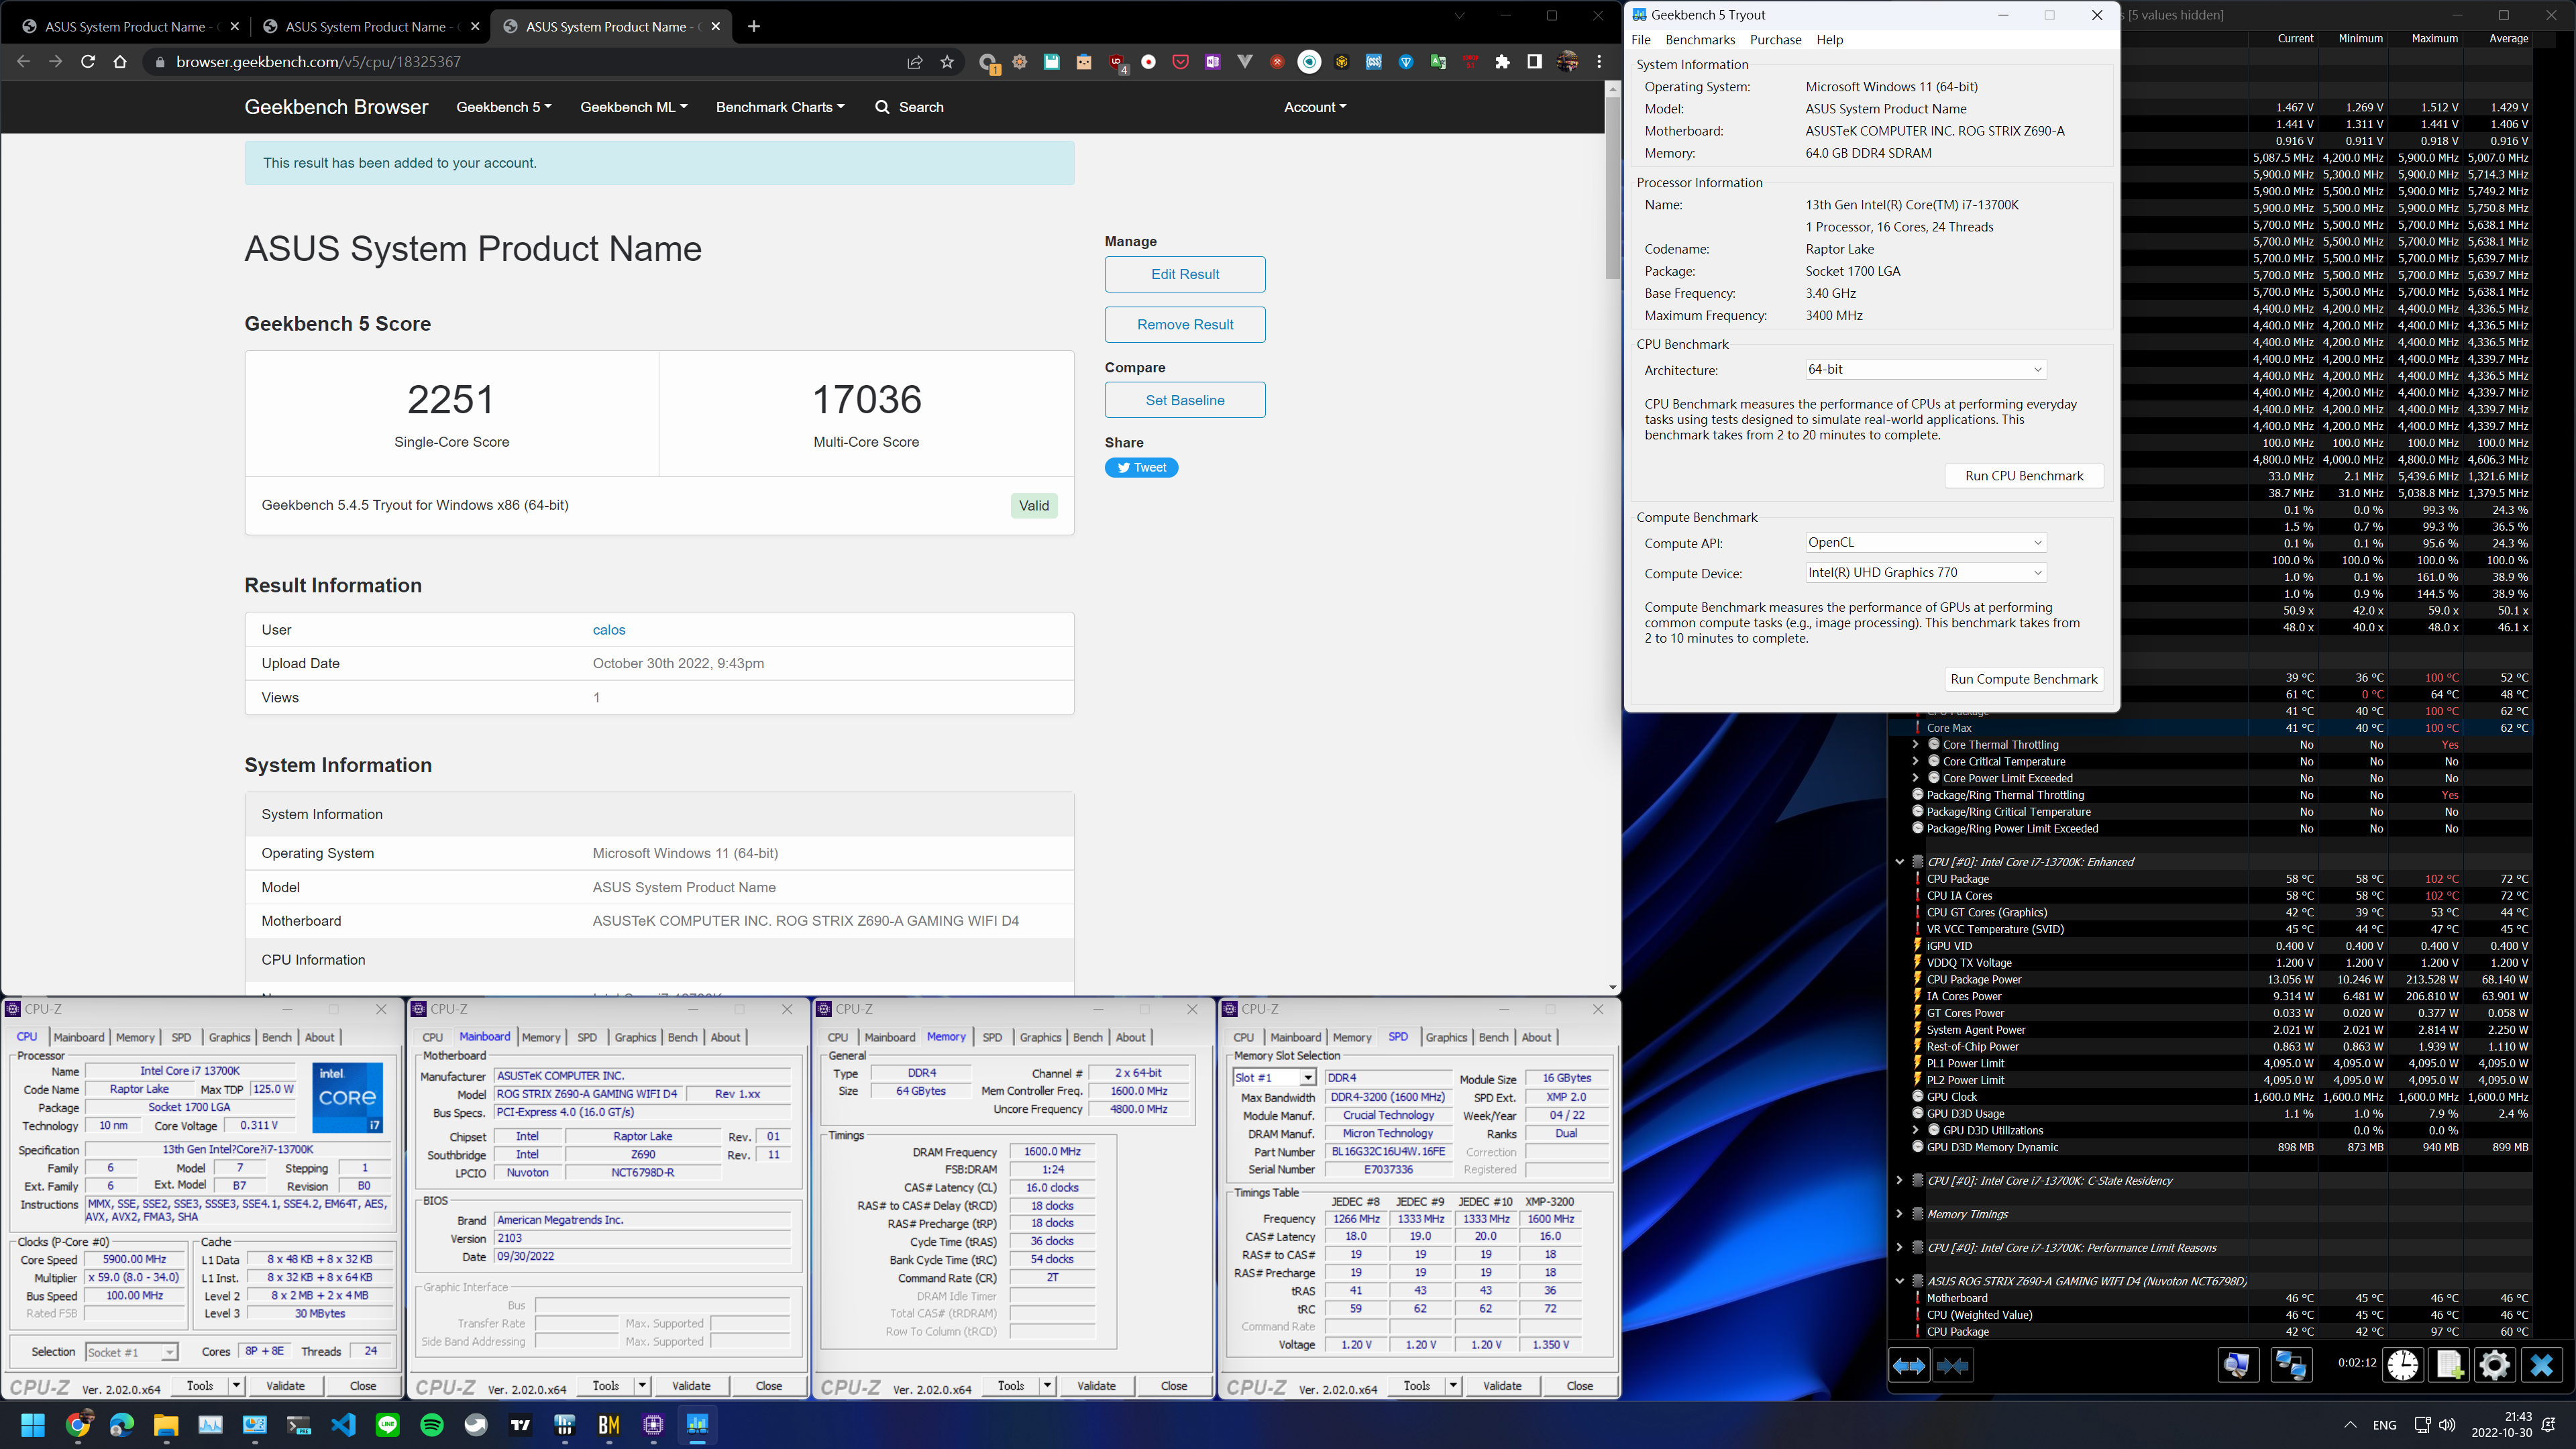
Task: Expand the Performance Limit Reasons group
Action: tap(1899, 1247)
